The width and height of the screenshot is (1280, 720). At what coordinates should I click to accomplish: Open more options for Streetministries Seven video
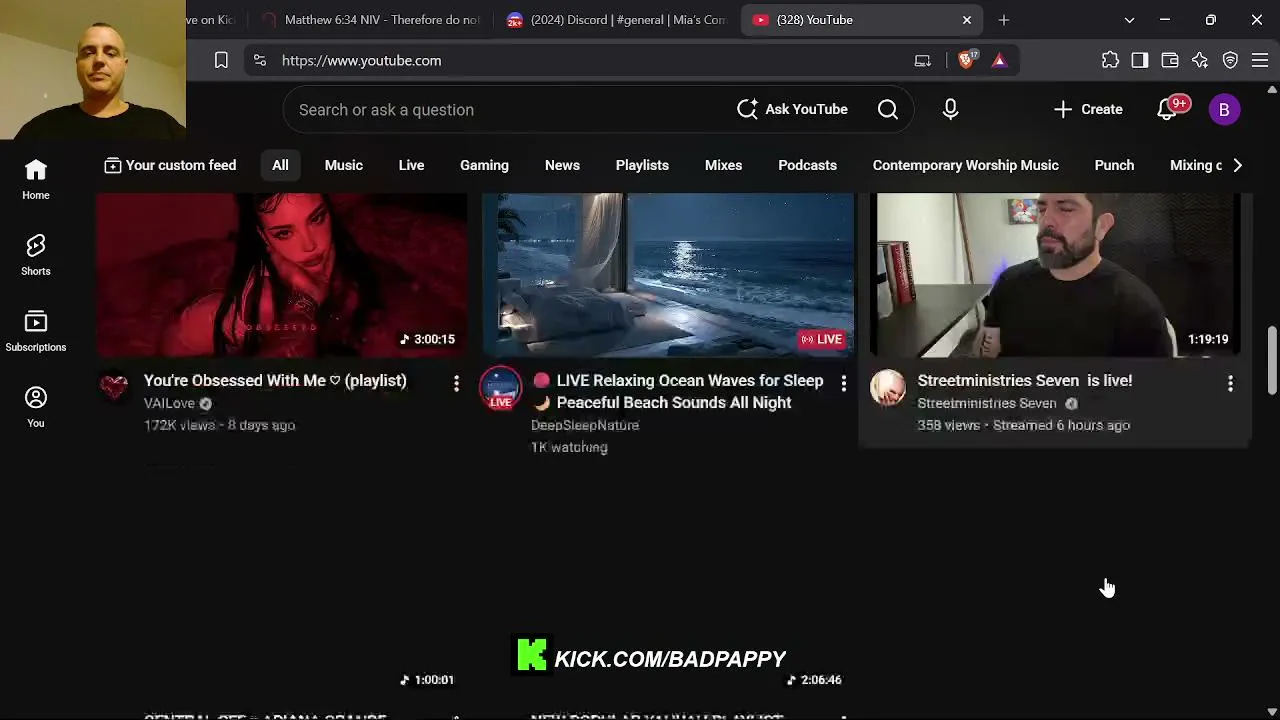1230,383
